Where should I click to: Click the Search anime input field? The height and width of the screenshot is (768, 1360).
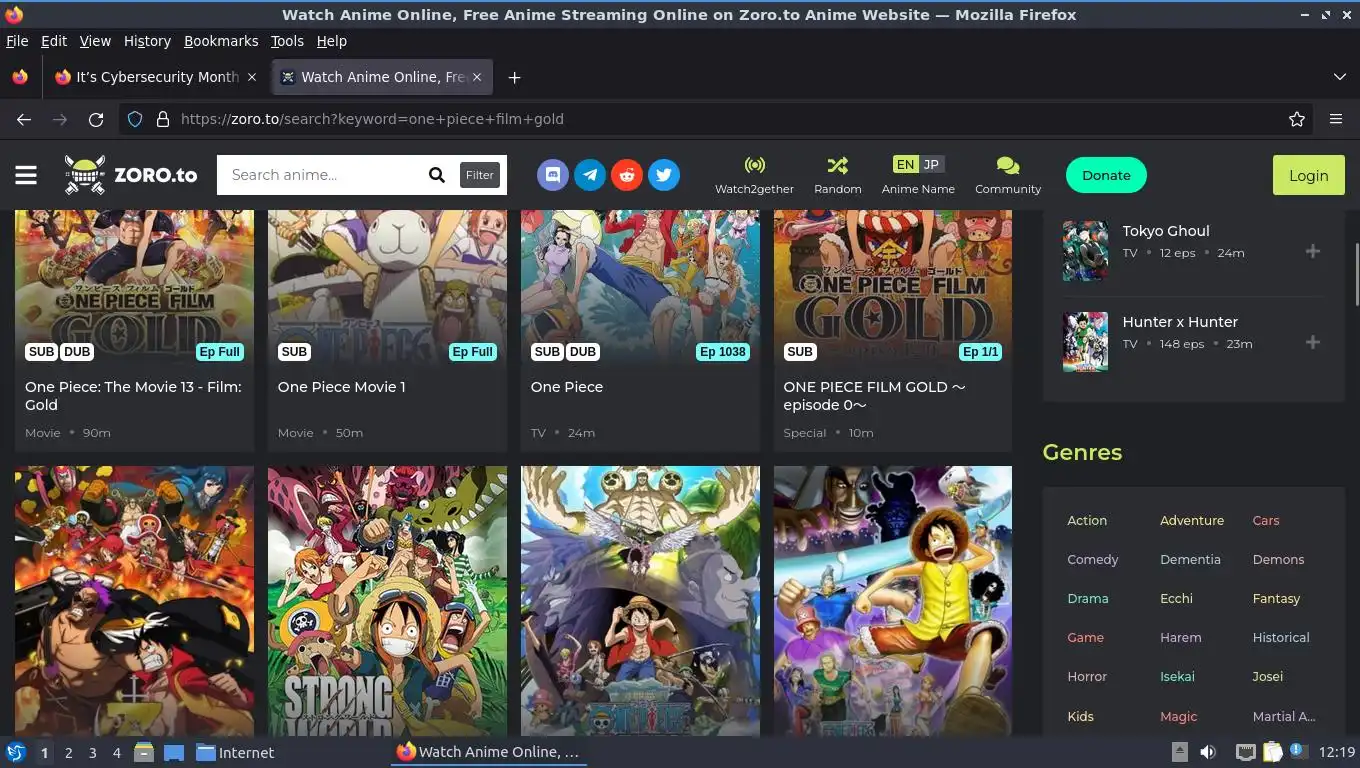point(322,175)
